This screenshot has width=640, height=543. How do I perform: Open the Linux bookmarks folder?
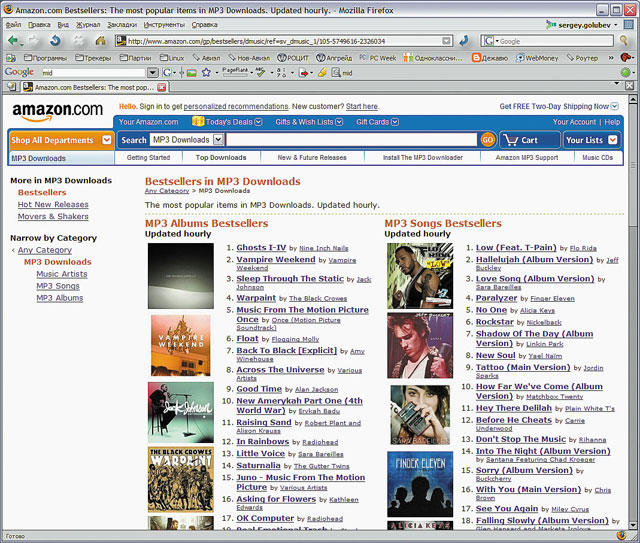(172, 58)
